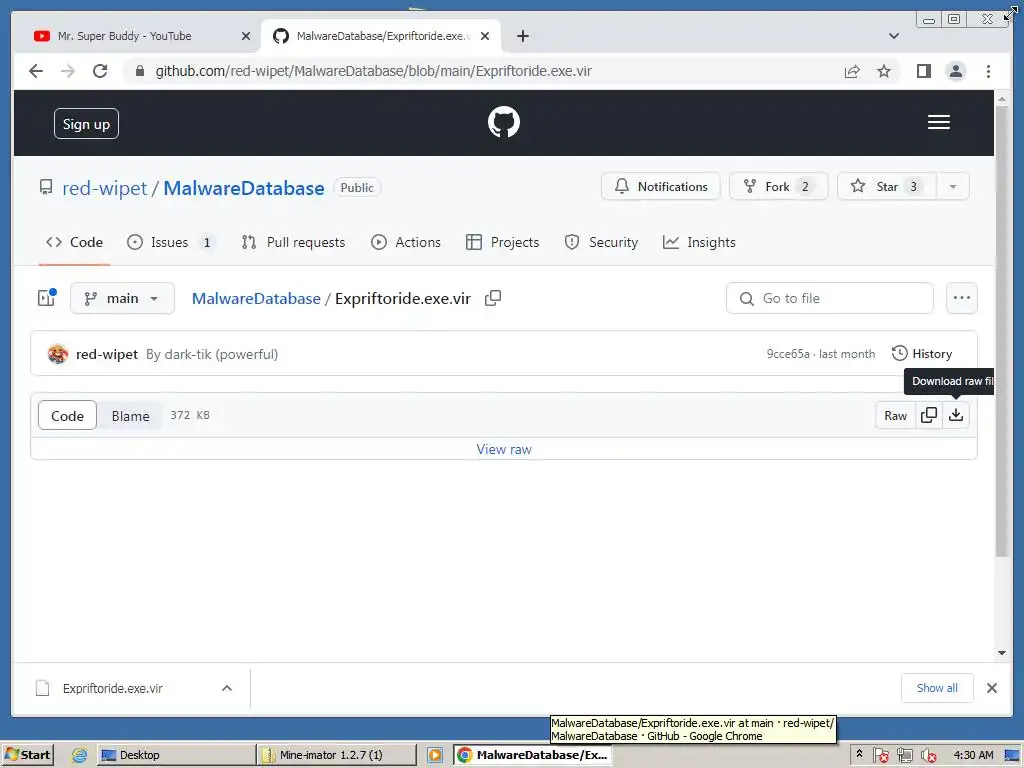Open the Issues tab

pyautogui.click(x=170, y=242)
